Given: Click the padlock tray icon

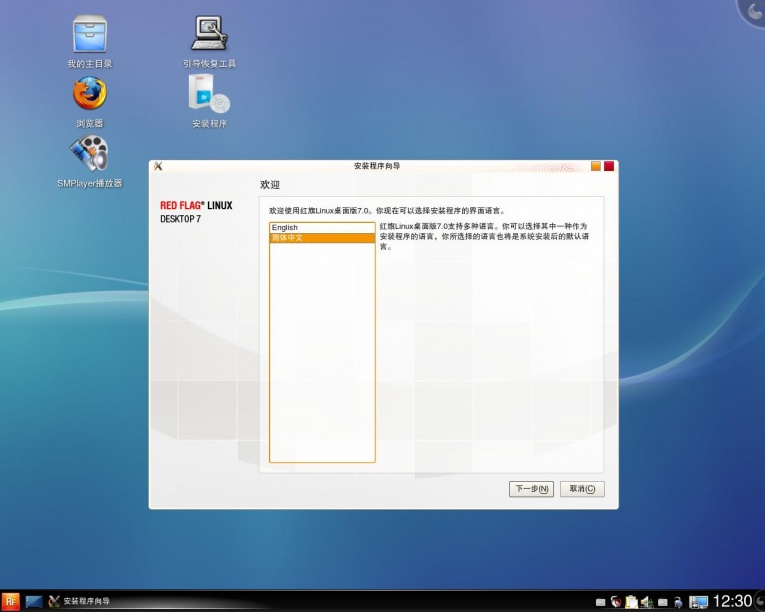Looking at the screenshot, I should (x=678, y=602).
